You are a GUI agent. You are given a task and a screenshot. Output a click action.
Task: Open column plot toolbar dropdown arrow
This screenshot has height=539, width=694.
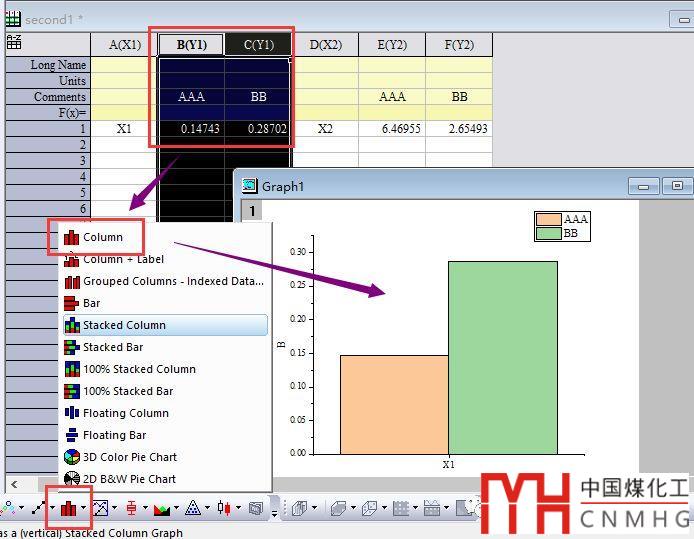tap(83, 508)
